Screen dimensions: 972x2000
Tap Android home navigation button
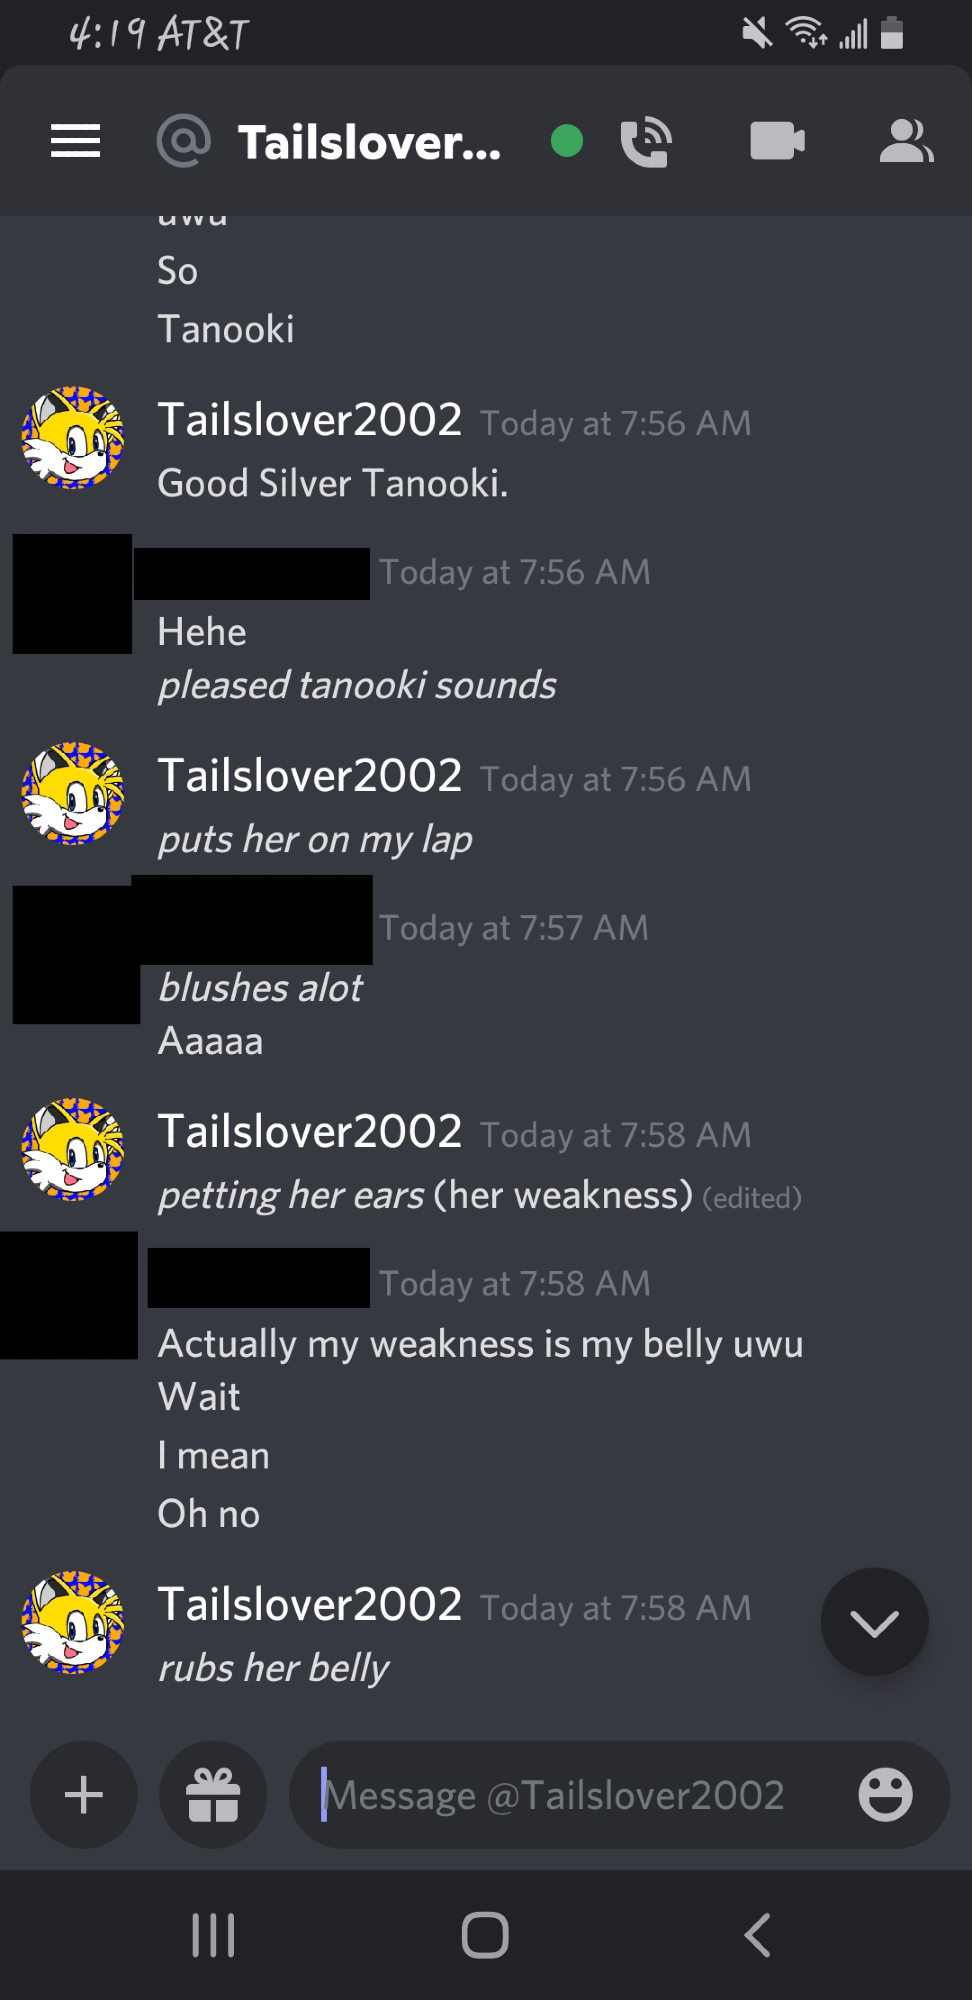pos(485,1935)
